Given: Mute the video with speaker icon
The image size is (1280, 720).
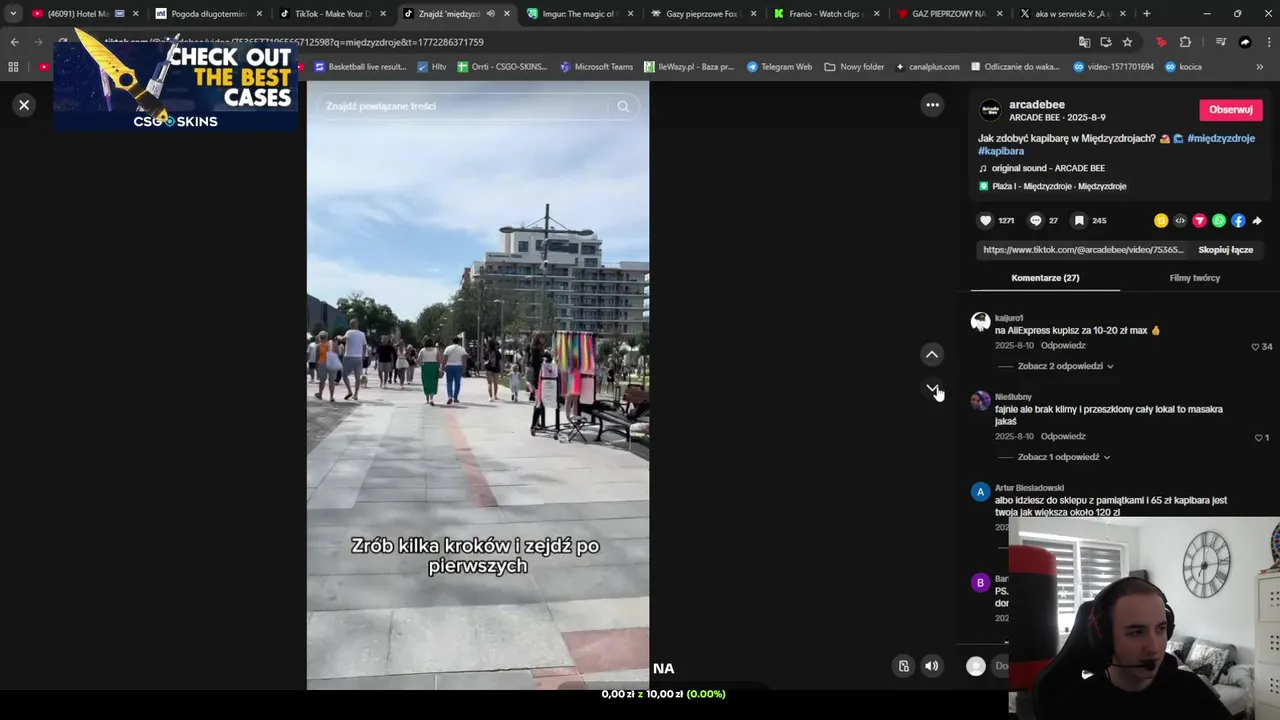Looking at the screenshot, I should point(932,666).
